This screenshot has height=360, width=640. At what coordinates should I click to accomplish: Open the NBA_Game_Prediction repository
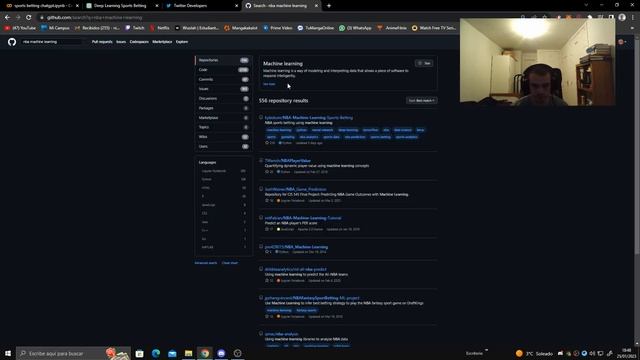pos(296,189)
